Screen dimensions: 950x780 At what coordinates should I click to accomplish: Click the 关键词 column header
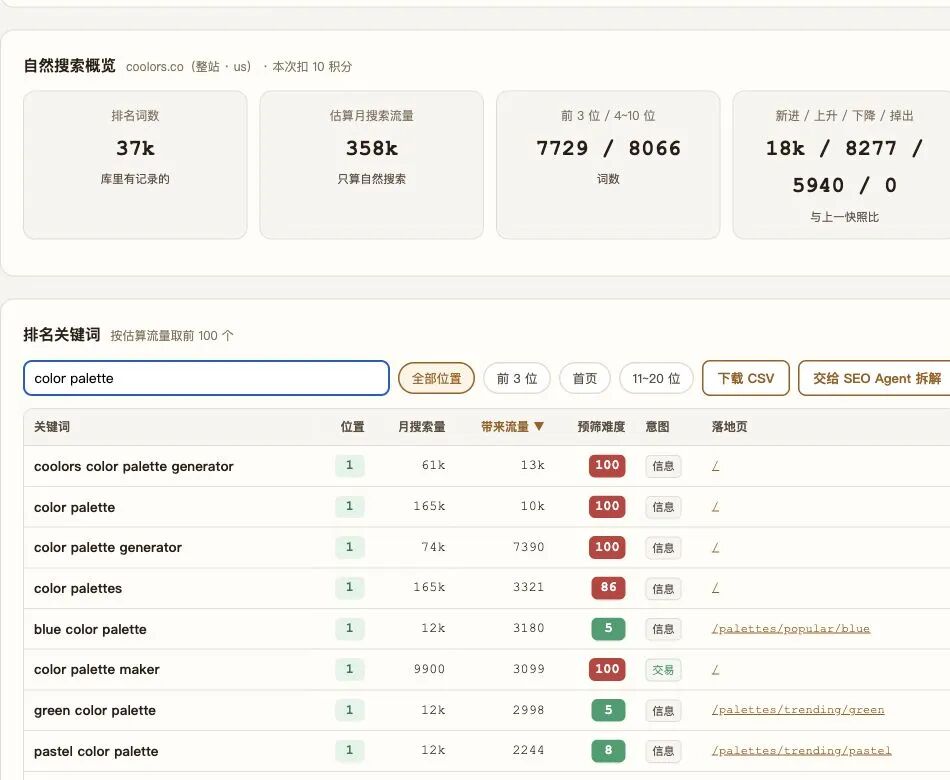coord(52,427)
